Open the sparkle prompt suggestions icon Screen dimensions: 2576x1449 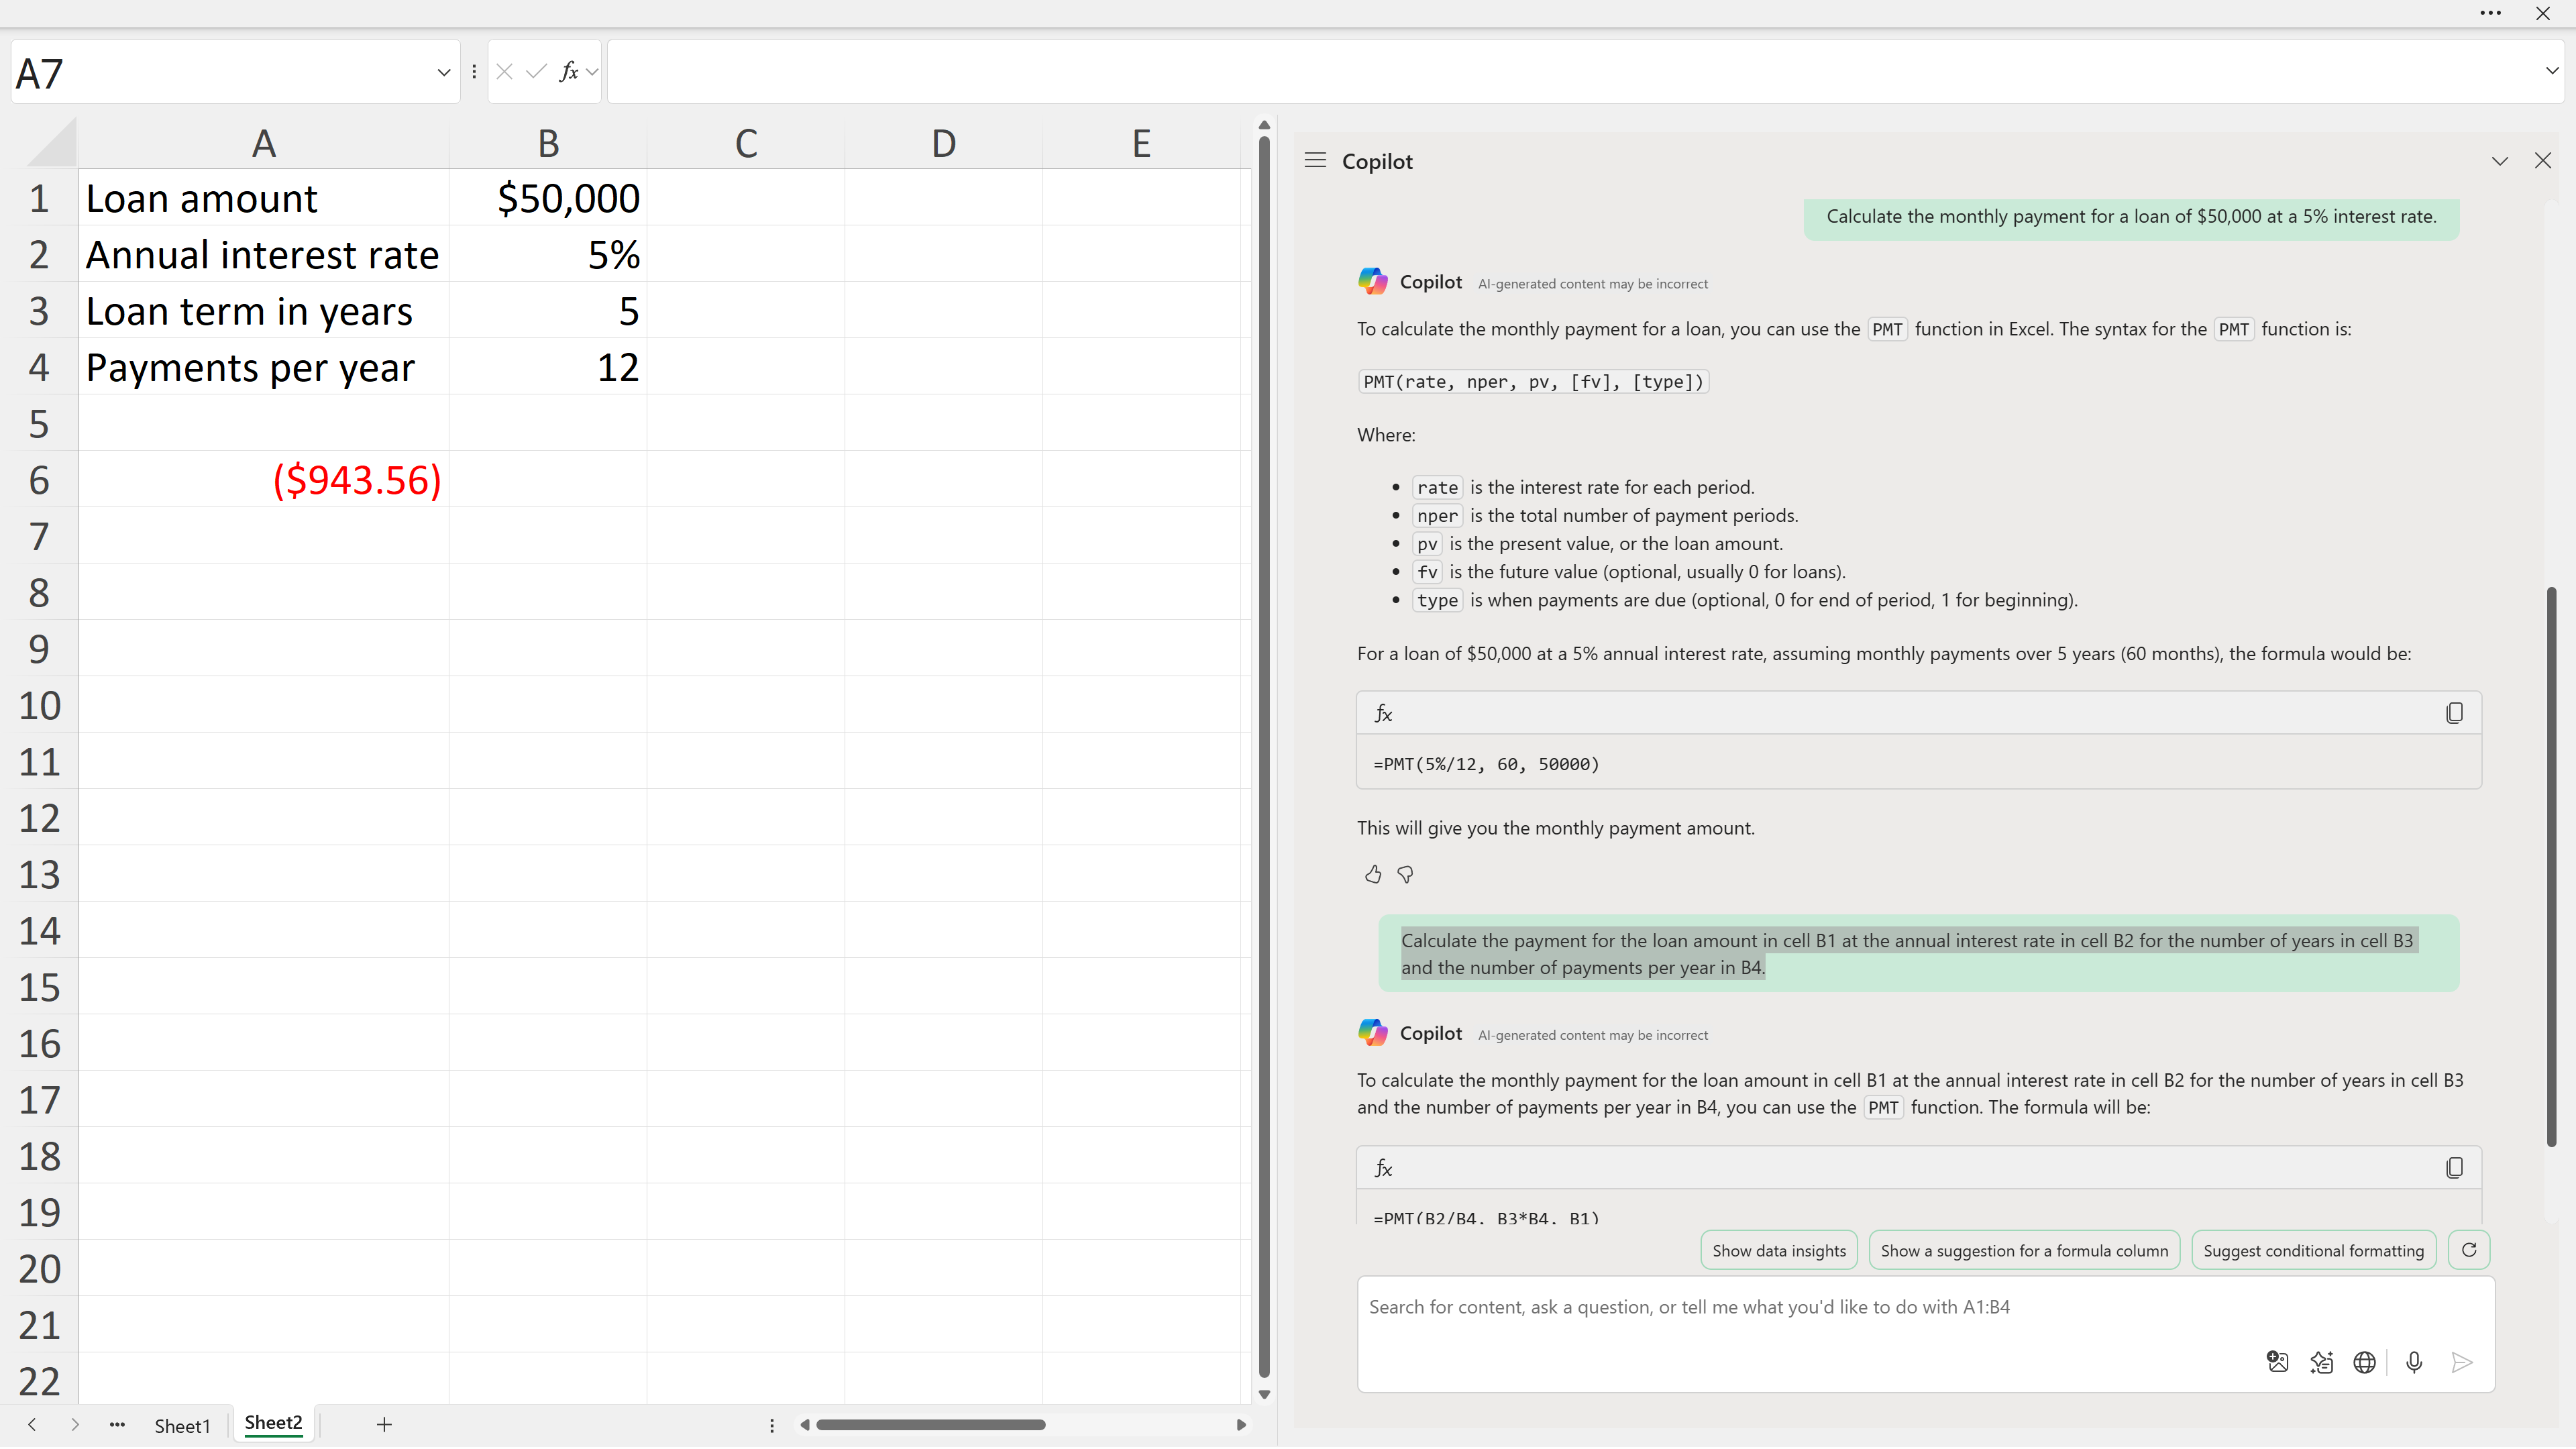click(2321, 1363)
